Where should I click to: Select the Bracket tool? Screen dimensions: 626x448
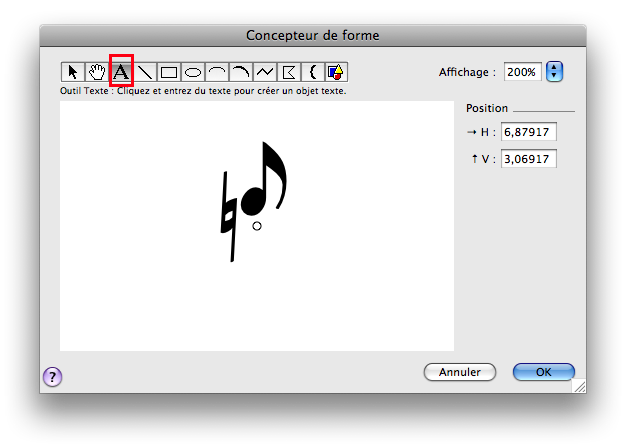[313, 72]
